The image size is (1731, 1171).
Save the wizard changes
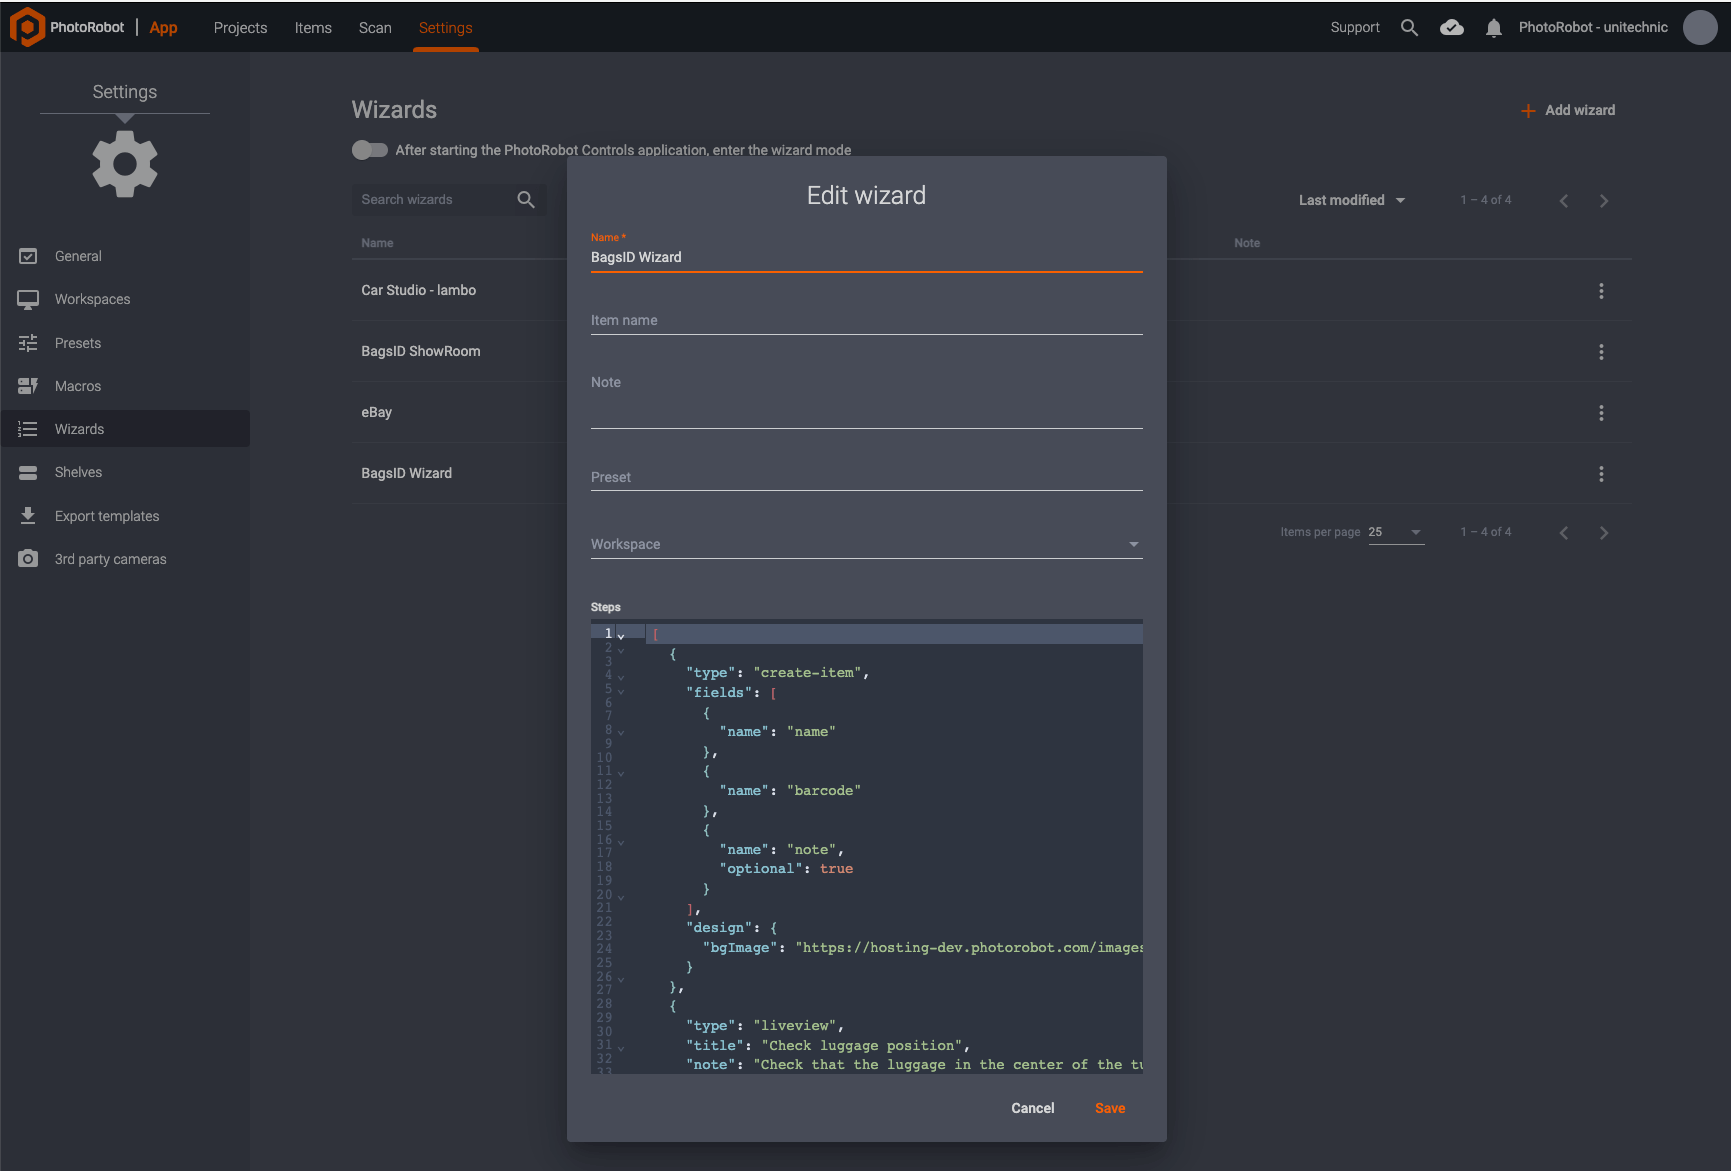coord(1109,1108)
